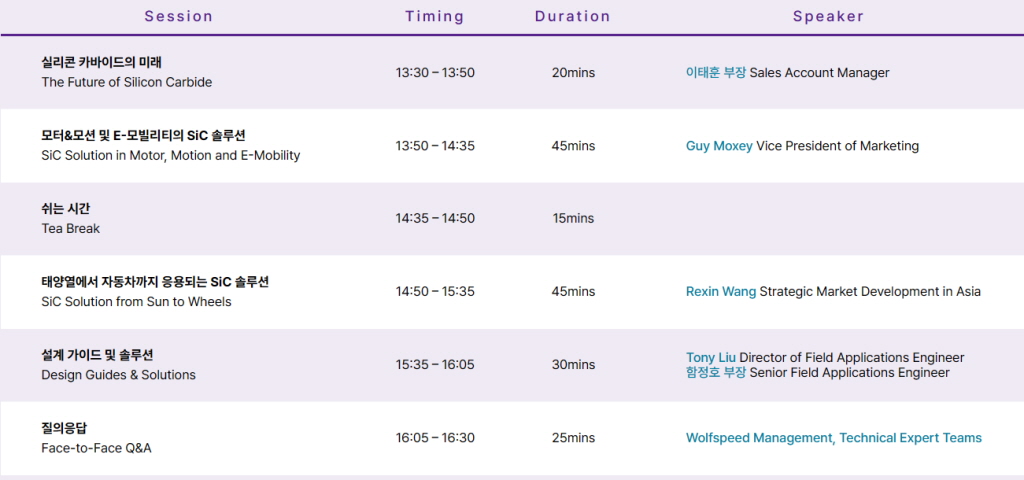Select SiC Solution in Motor, Motion and E-Mobility

(170, 156)
